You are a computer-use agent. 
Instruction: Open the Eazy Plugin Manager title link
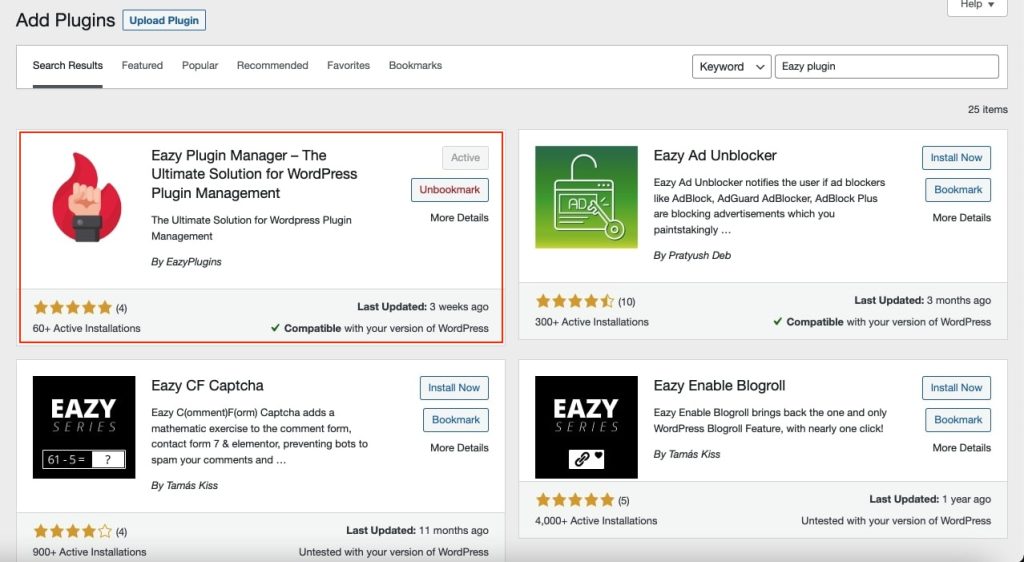[254, 174]
